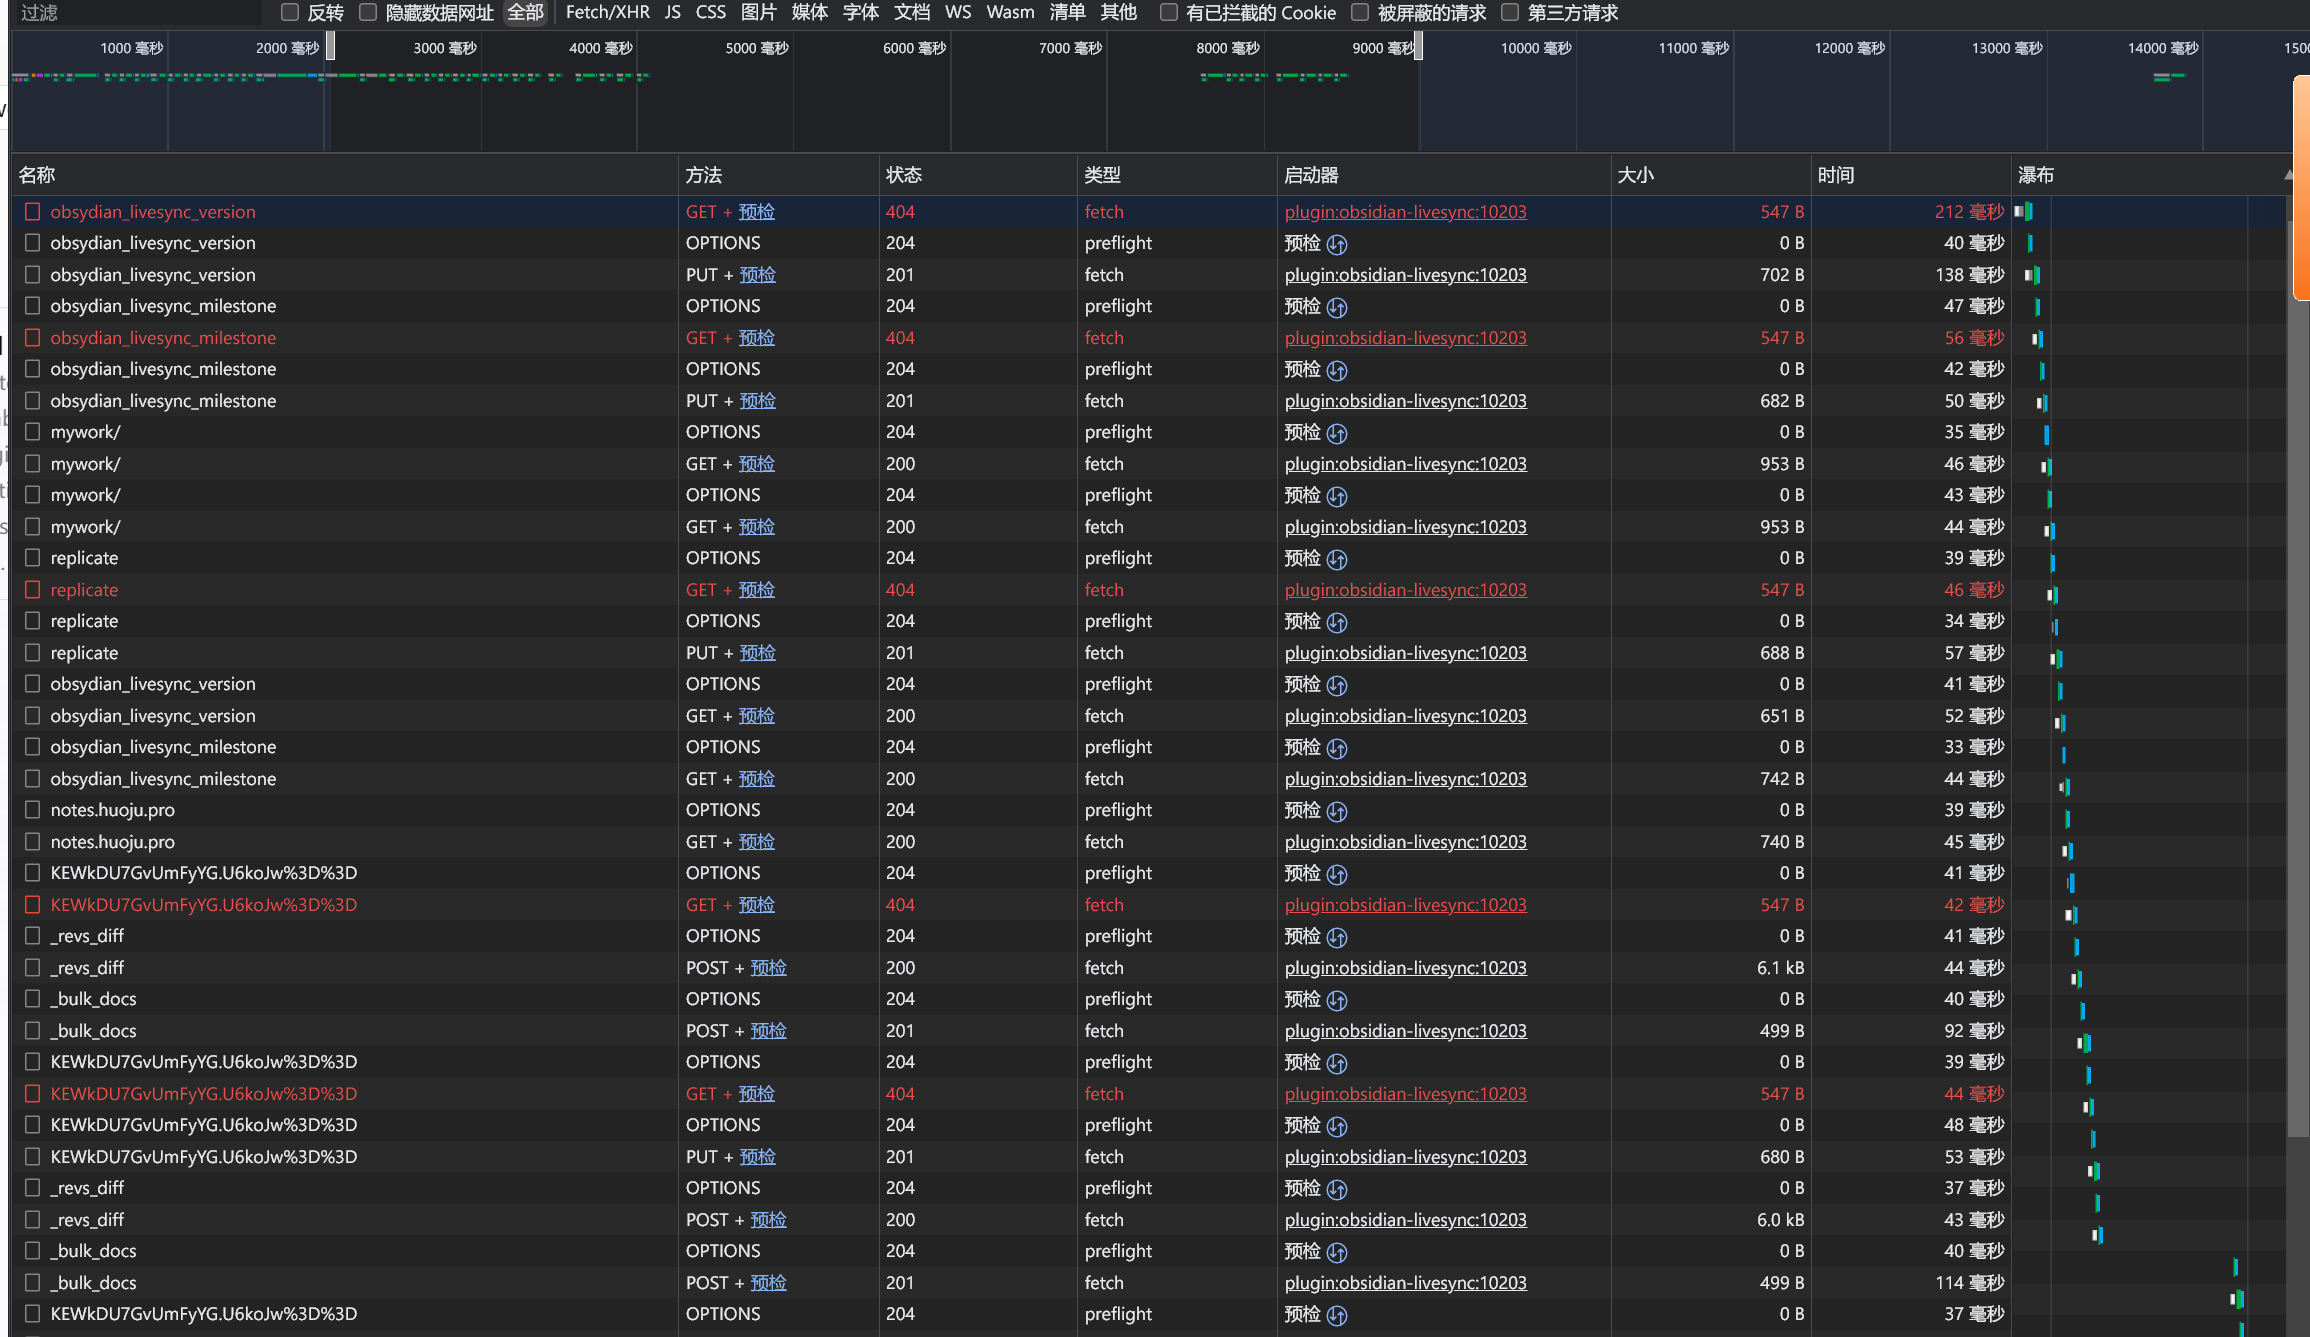Image resolution: width=2310 pixels, height=1337 pixels.
Task: Click the 预检 link on the _revs_diff POST row
Action: pos(768,968)
